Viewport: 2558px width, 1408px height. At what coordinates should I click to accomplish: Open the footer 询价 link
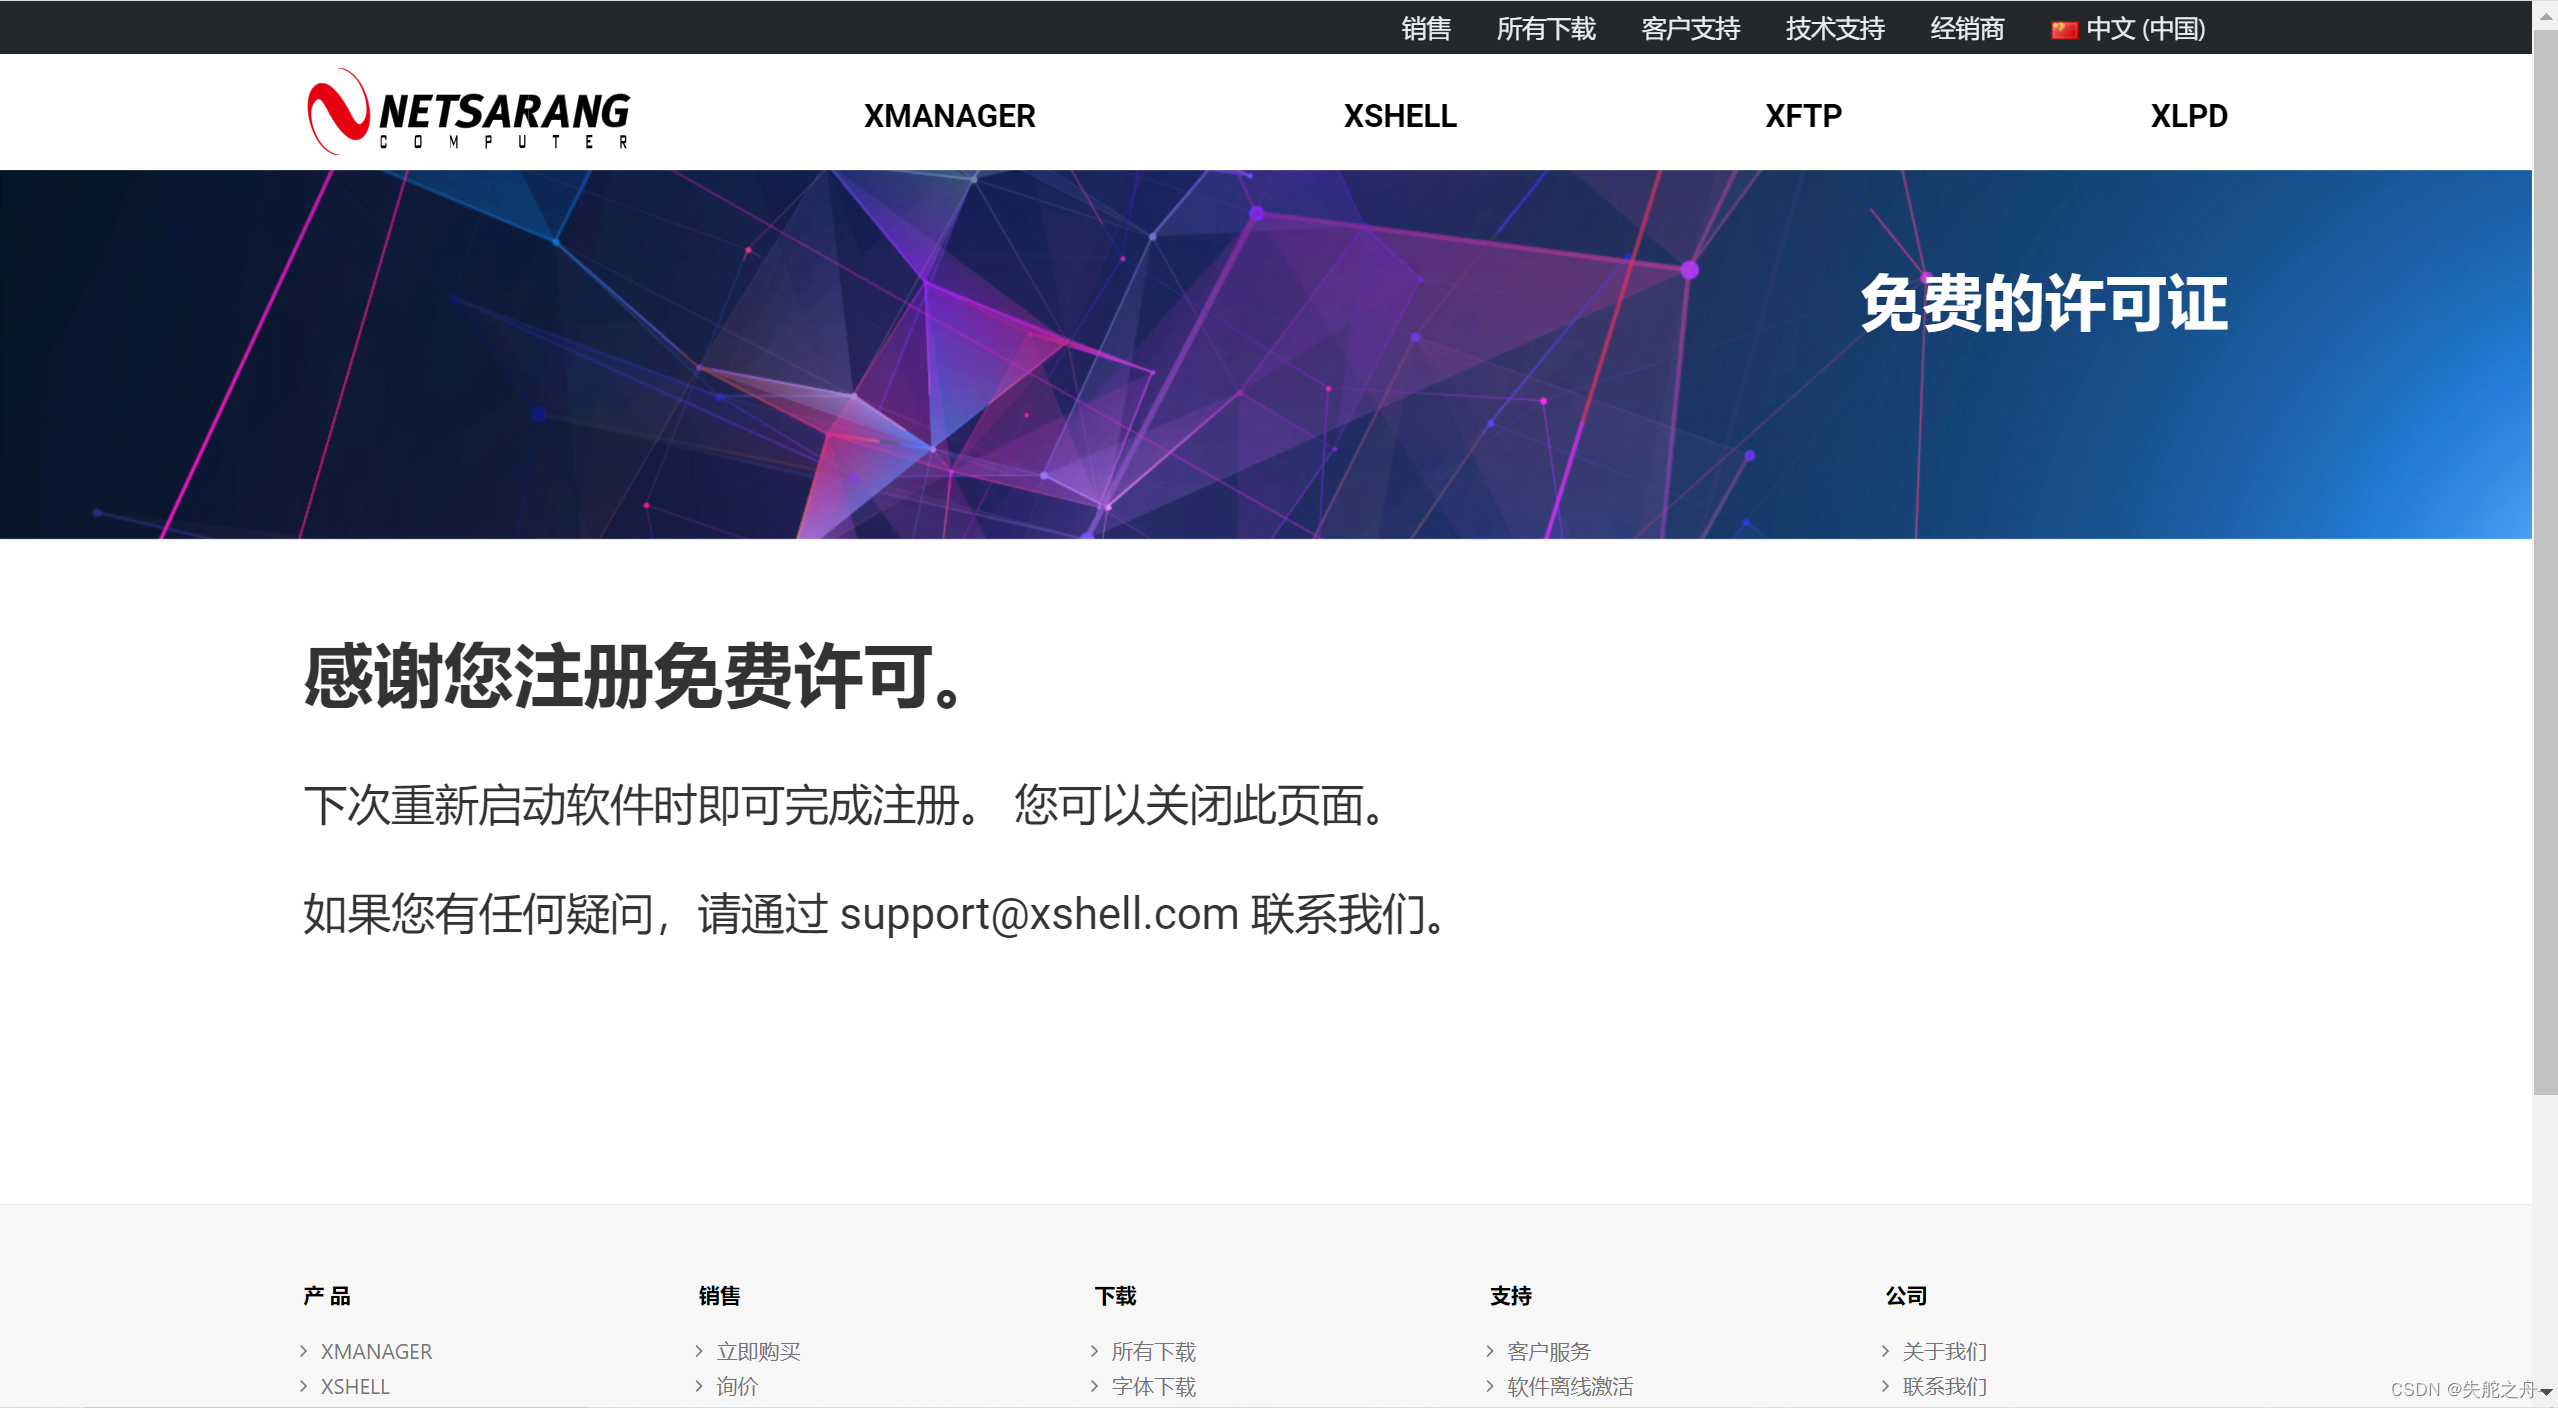coord(737,1386)
